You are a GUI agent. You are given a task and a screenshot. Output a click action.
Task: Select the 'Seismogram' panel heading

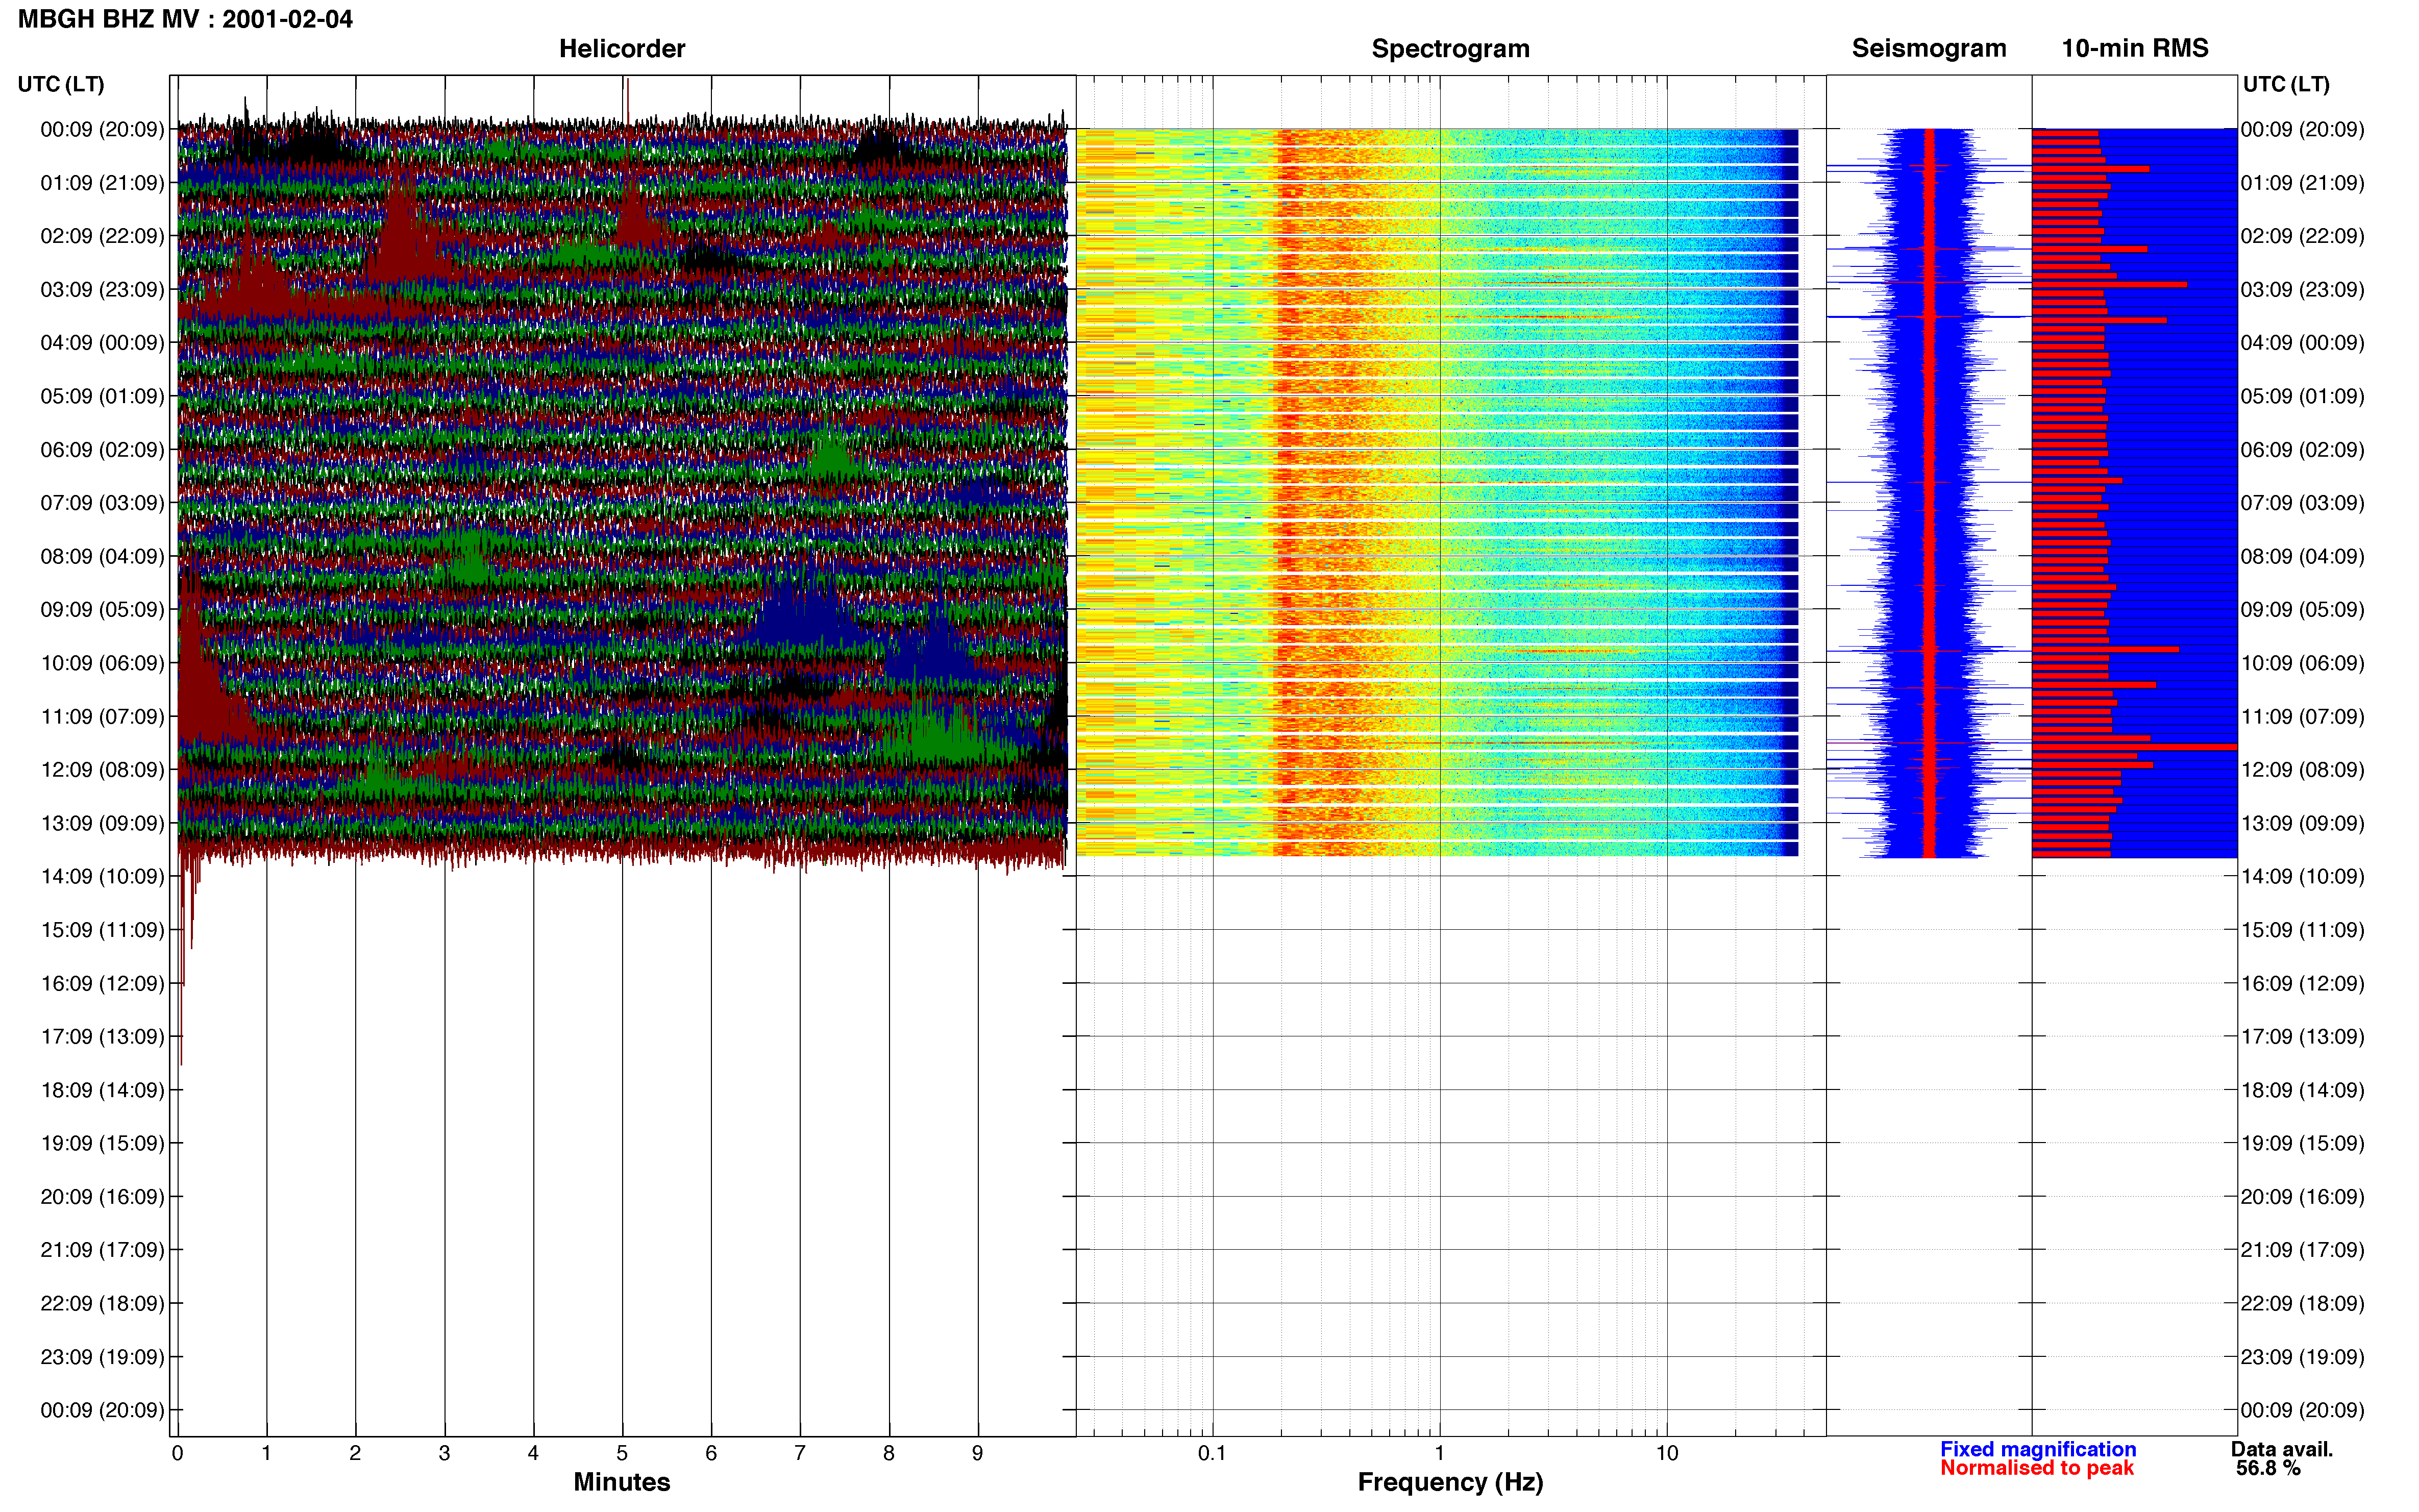[1928, 48]
